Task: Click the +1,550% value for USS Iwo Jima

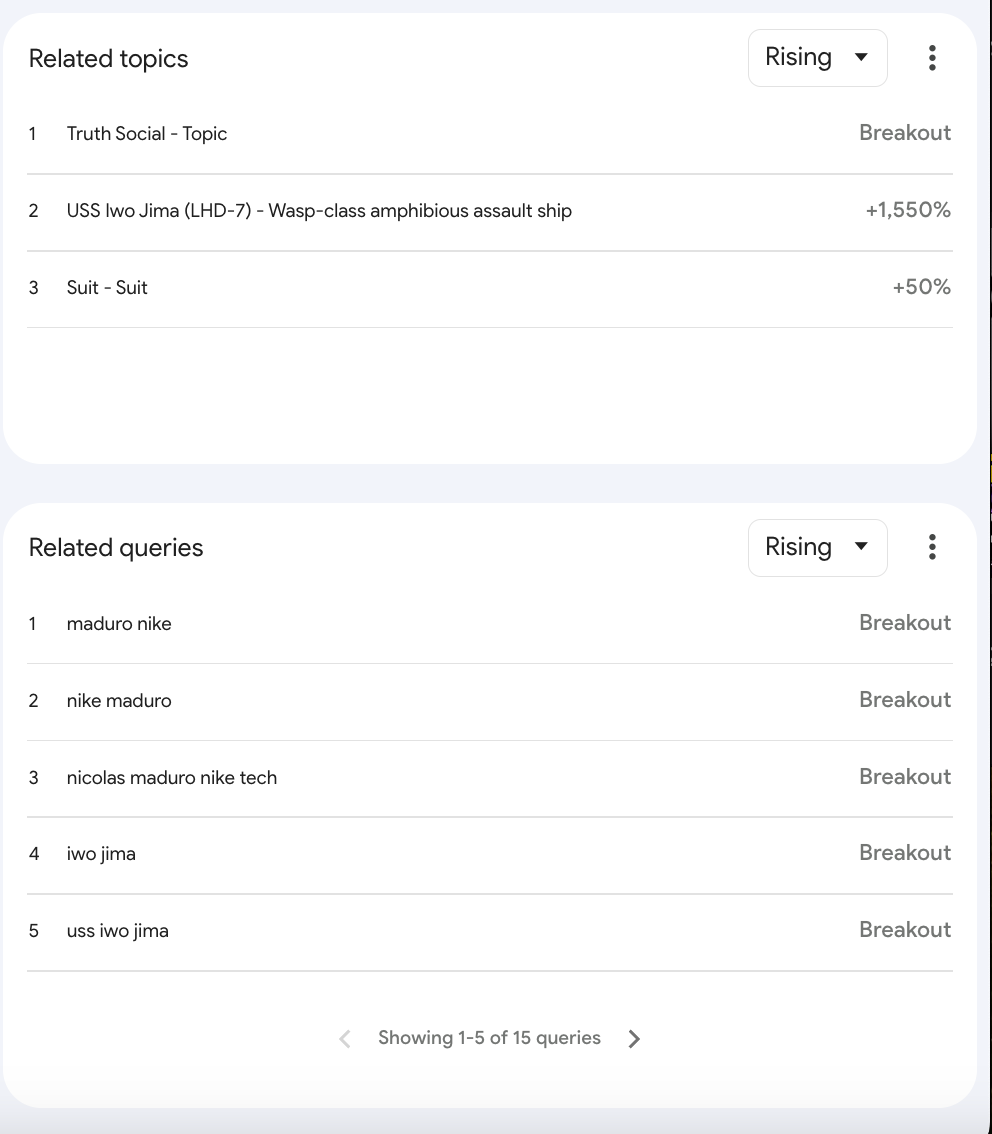Action: pyautogui.click(x=907, y=211)
